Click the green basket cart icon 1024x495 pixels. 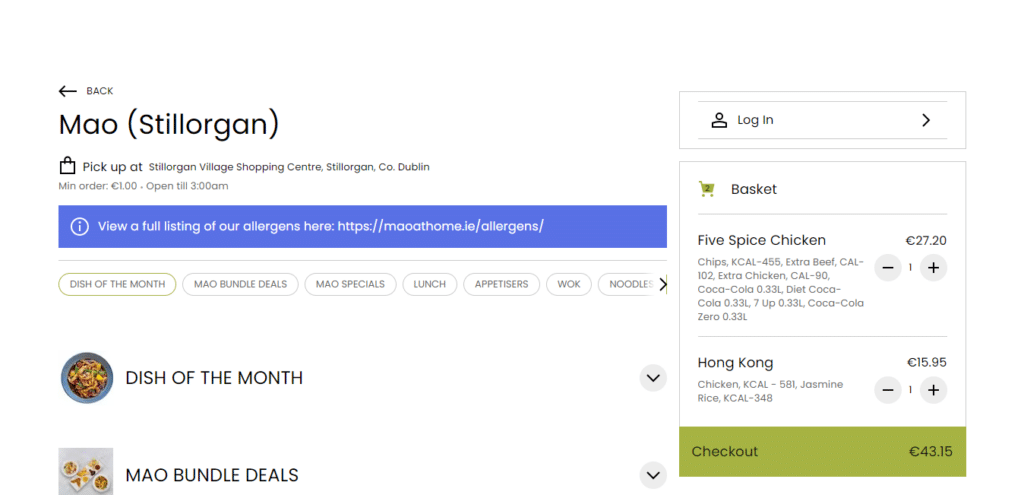tap(706, 189)
